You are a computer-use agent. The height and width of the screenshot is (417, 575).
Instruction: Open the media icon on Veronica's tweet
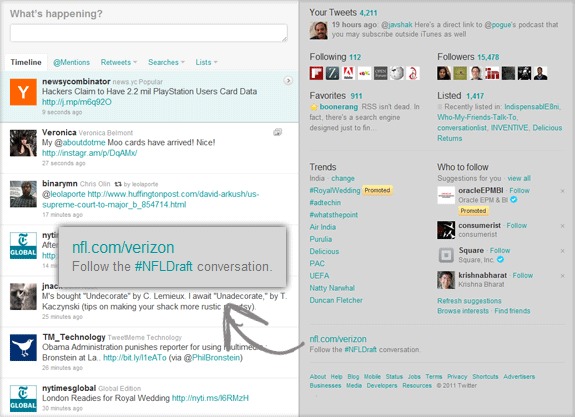[278, 132]
